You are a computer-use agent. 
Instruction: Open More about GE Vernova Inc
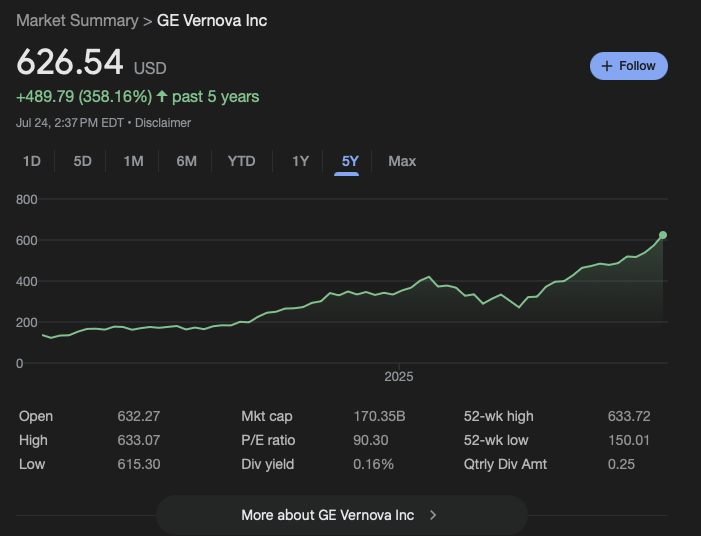[x=342, y=515]
